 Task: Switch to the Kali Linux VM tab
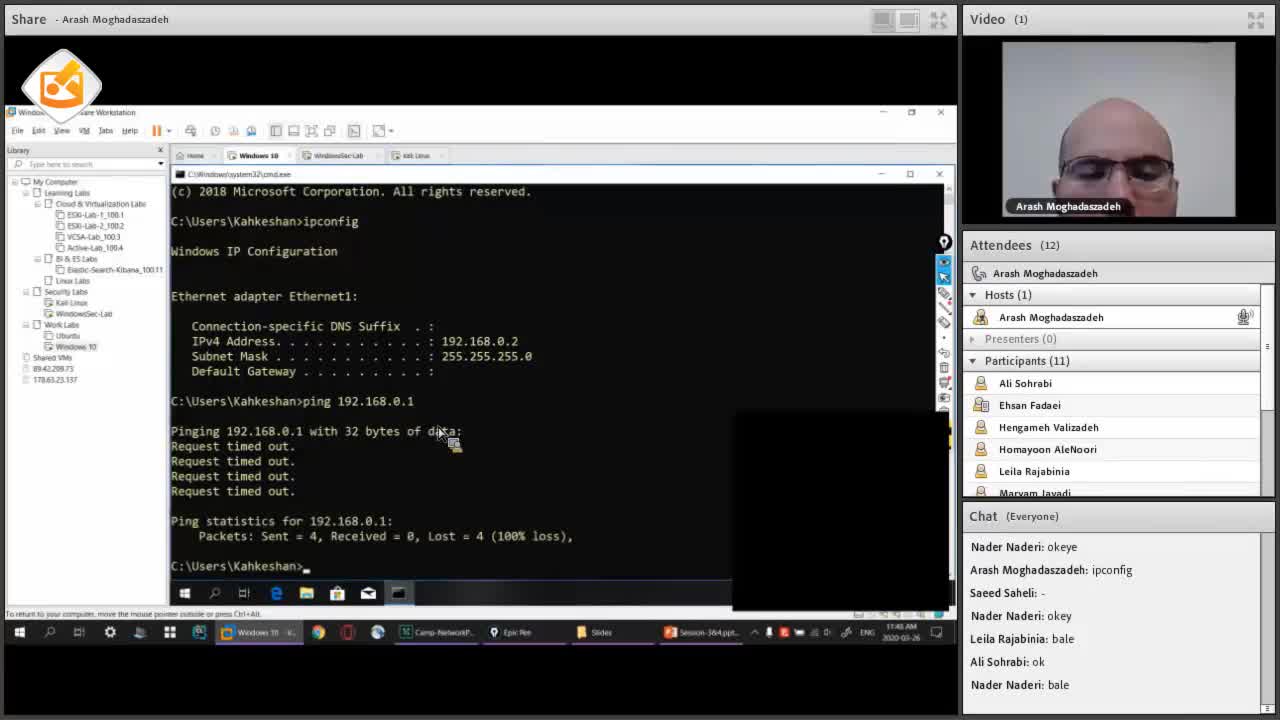(416, 156)
